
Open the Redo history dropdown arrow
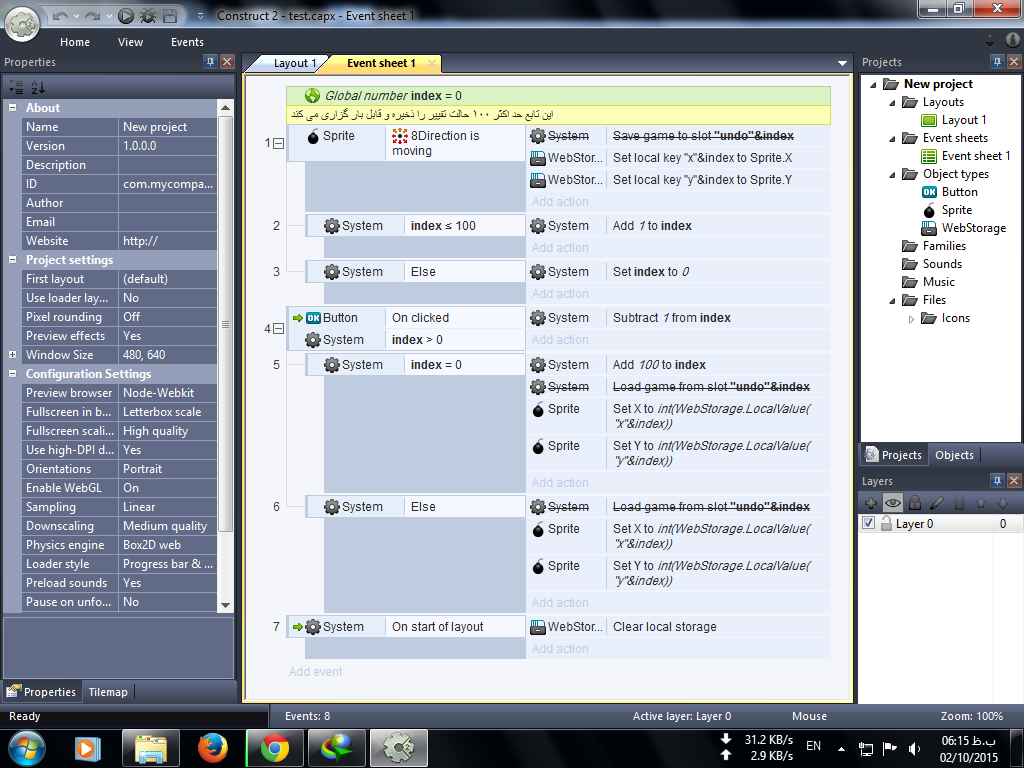108,16
